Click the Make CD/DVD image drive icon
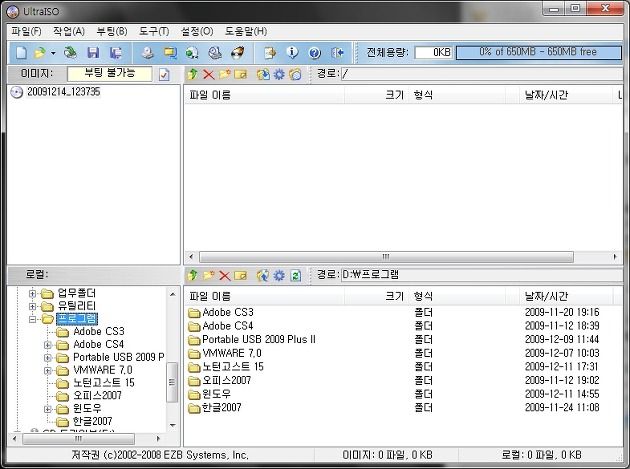630x469 pixels. [x=148, y=53]
